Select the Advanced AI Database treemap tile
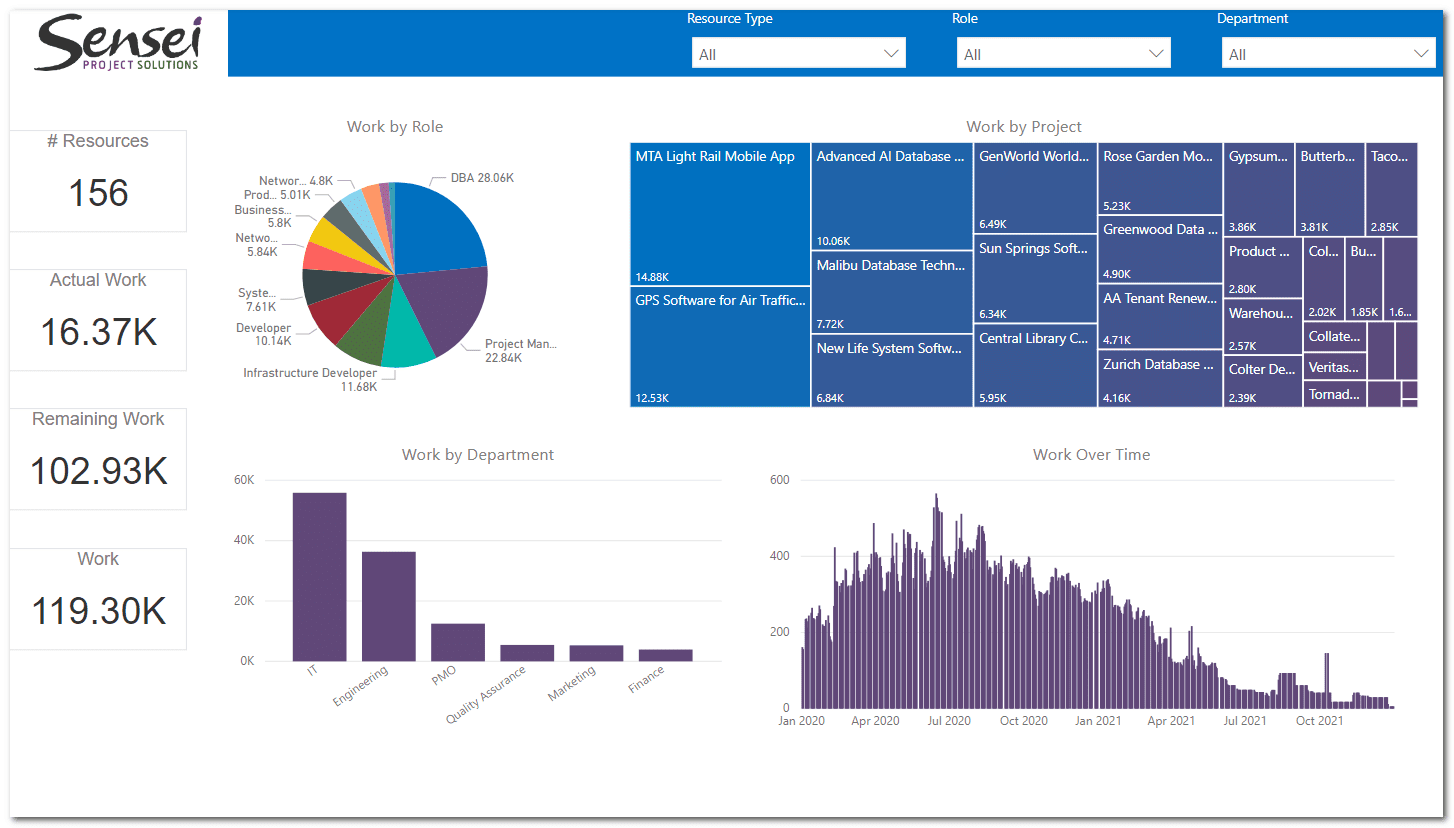 pos(891,197)
